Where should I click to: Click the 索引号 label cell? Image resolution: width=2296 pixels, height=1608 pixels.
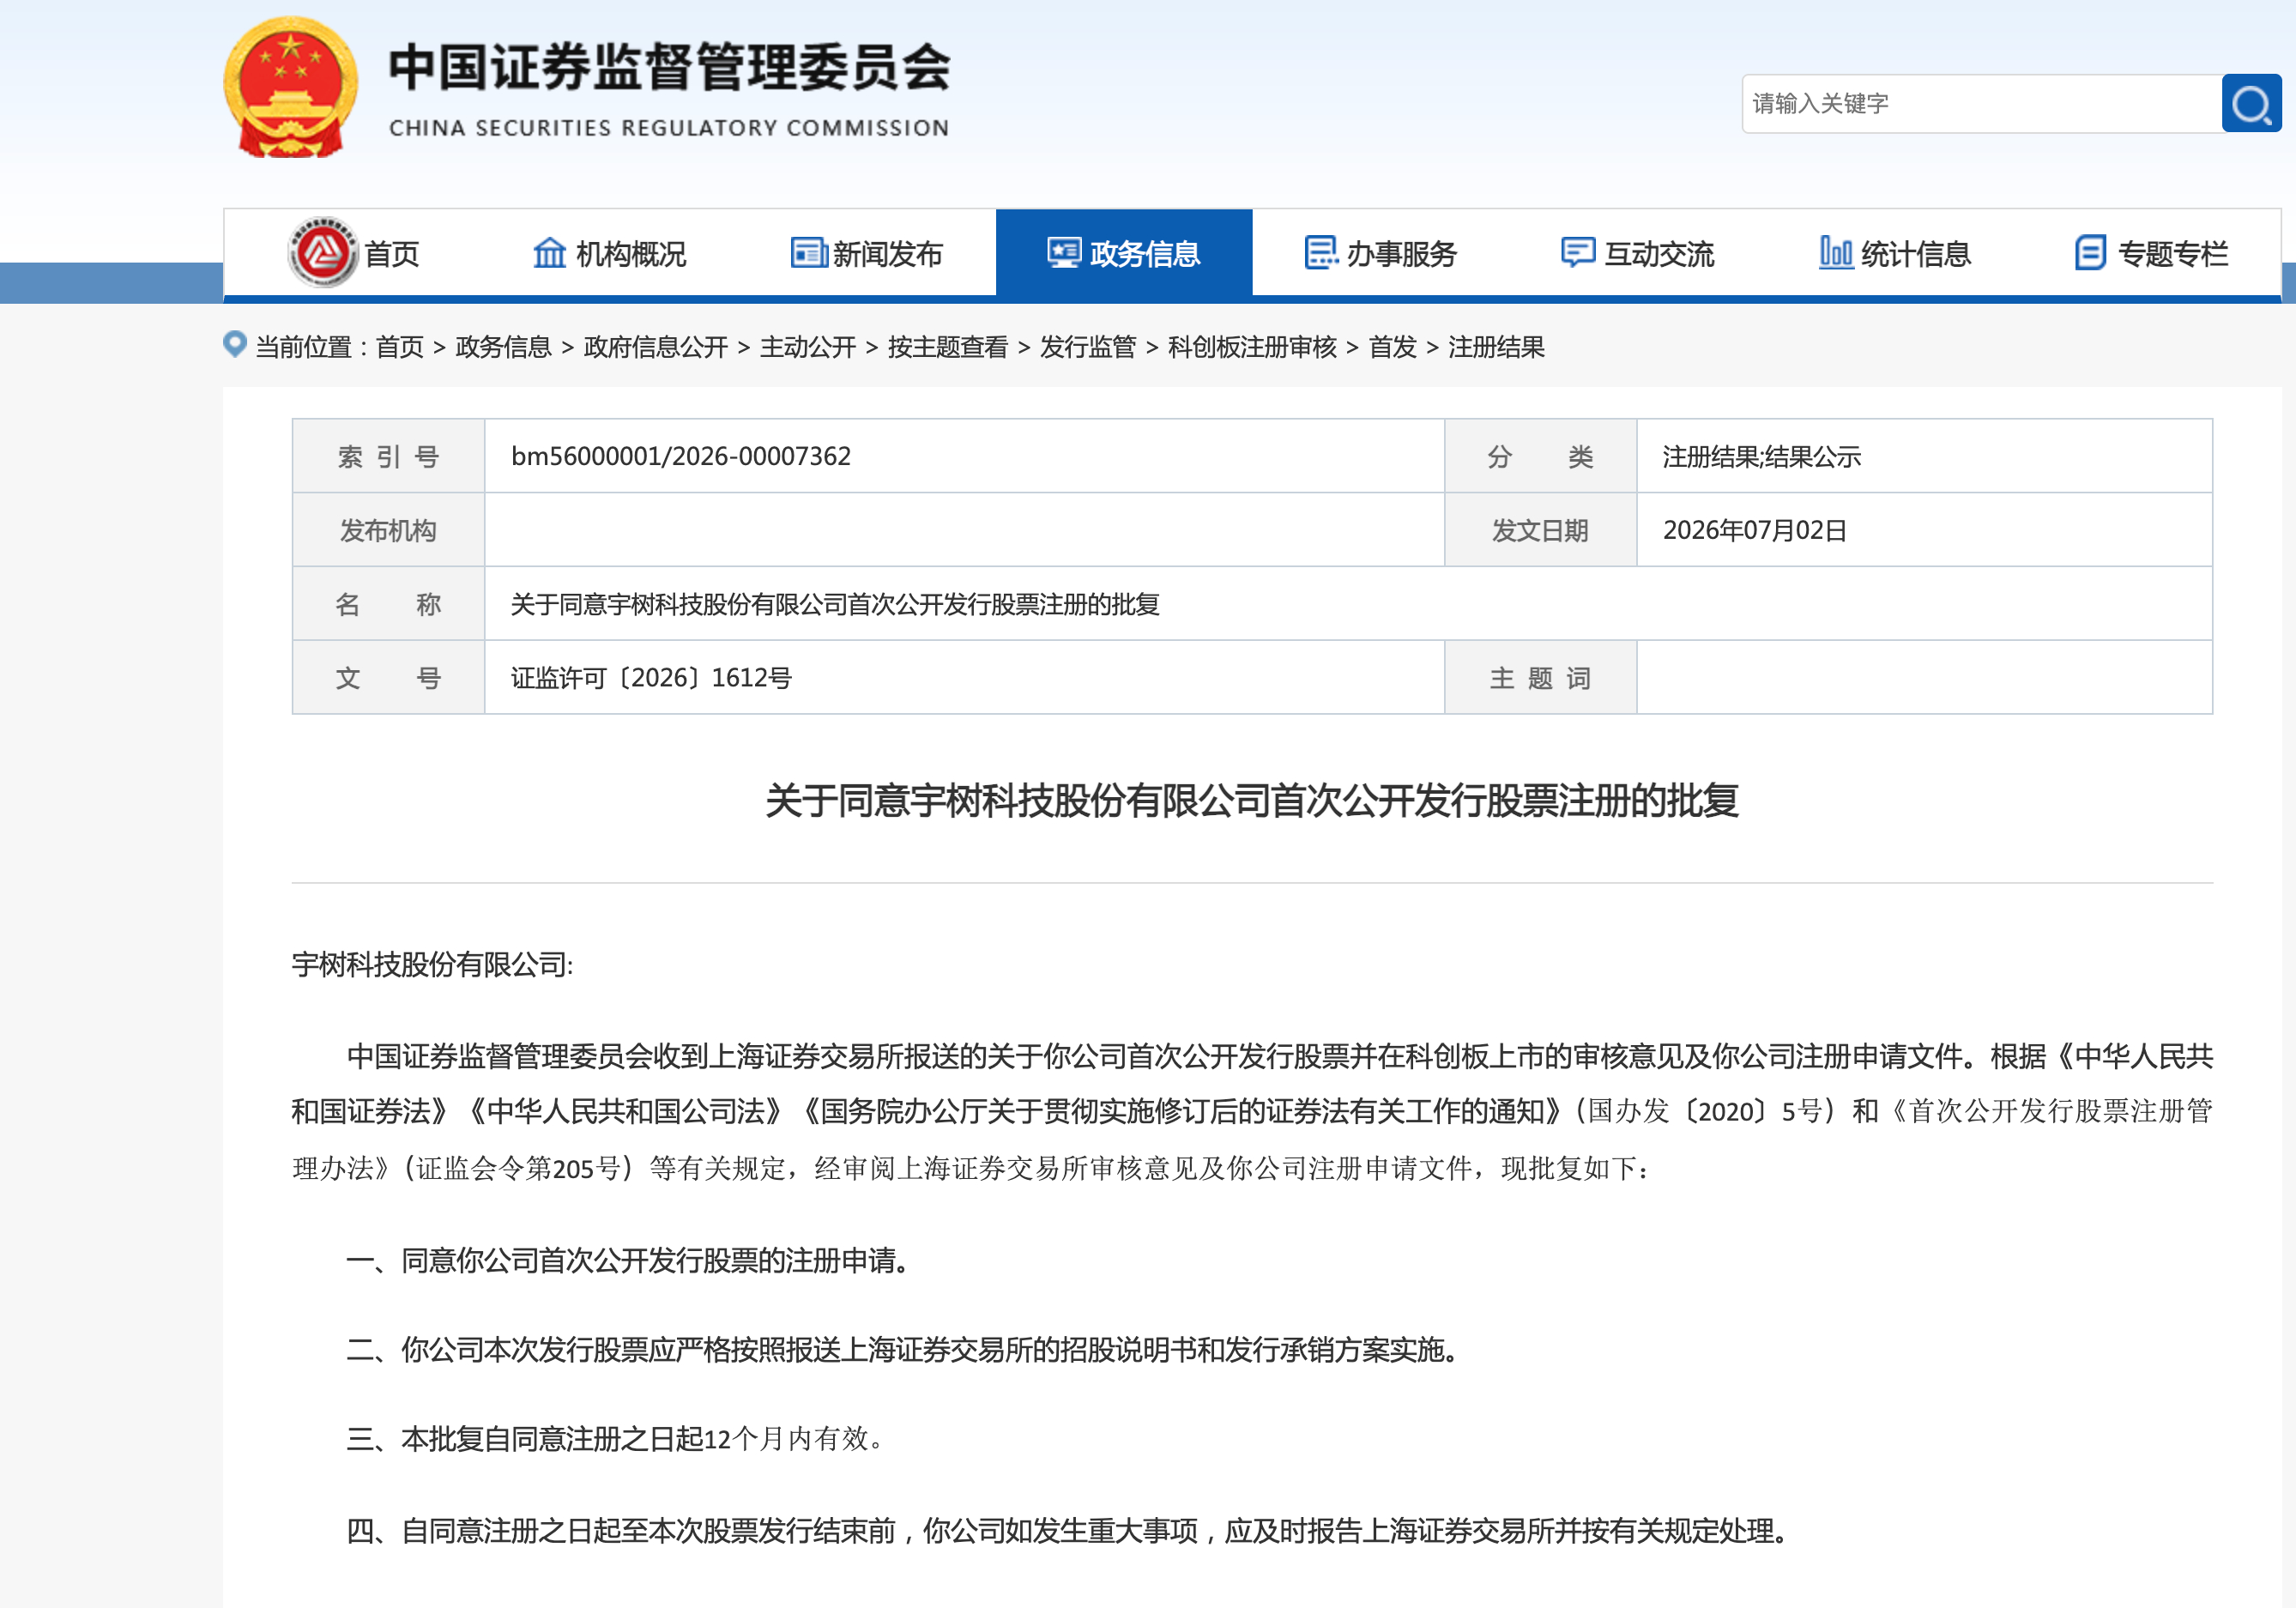click(x=388, y=456)
